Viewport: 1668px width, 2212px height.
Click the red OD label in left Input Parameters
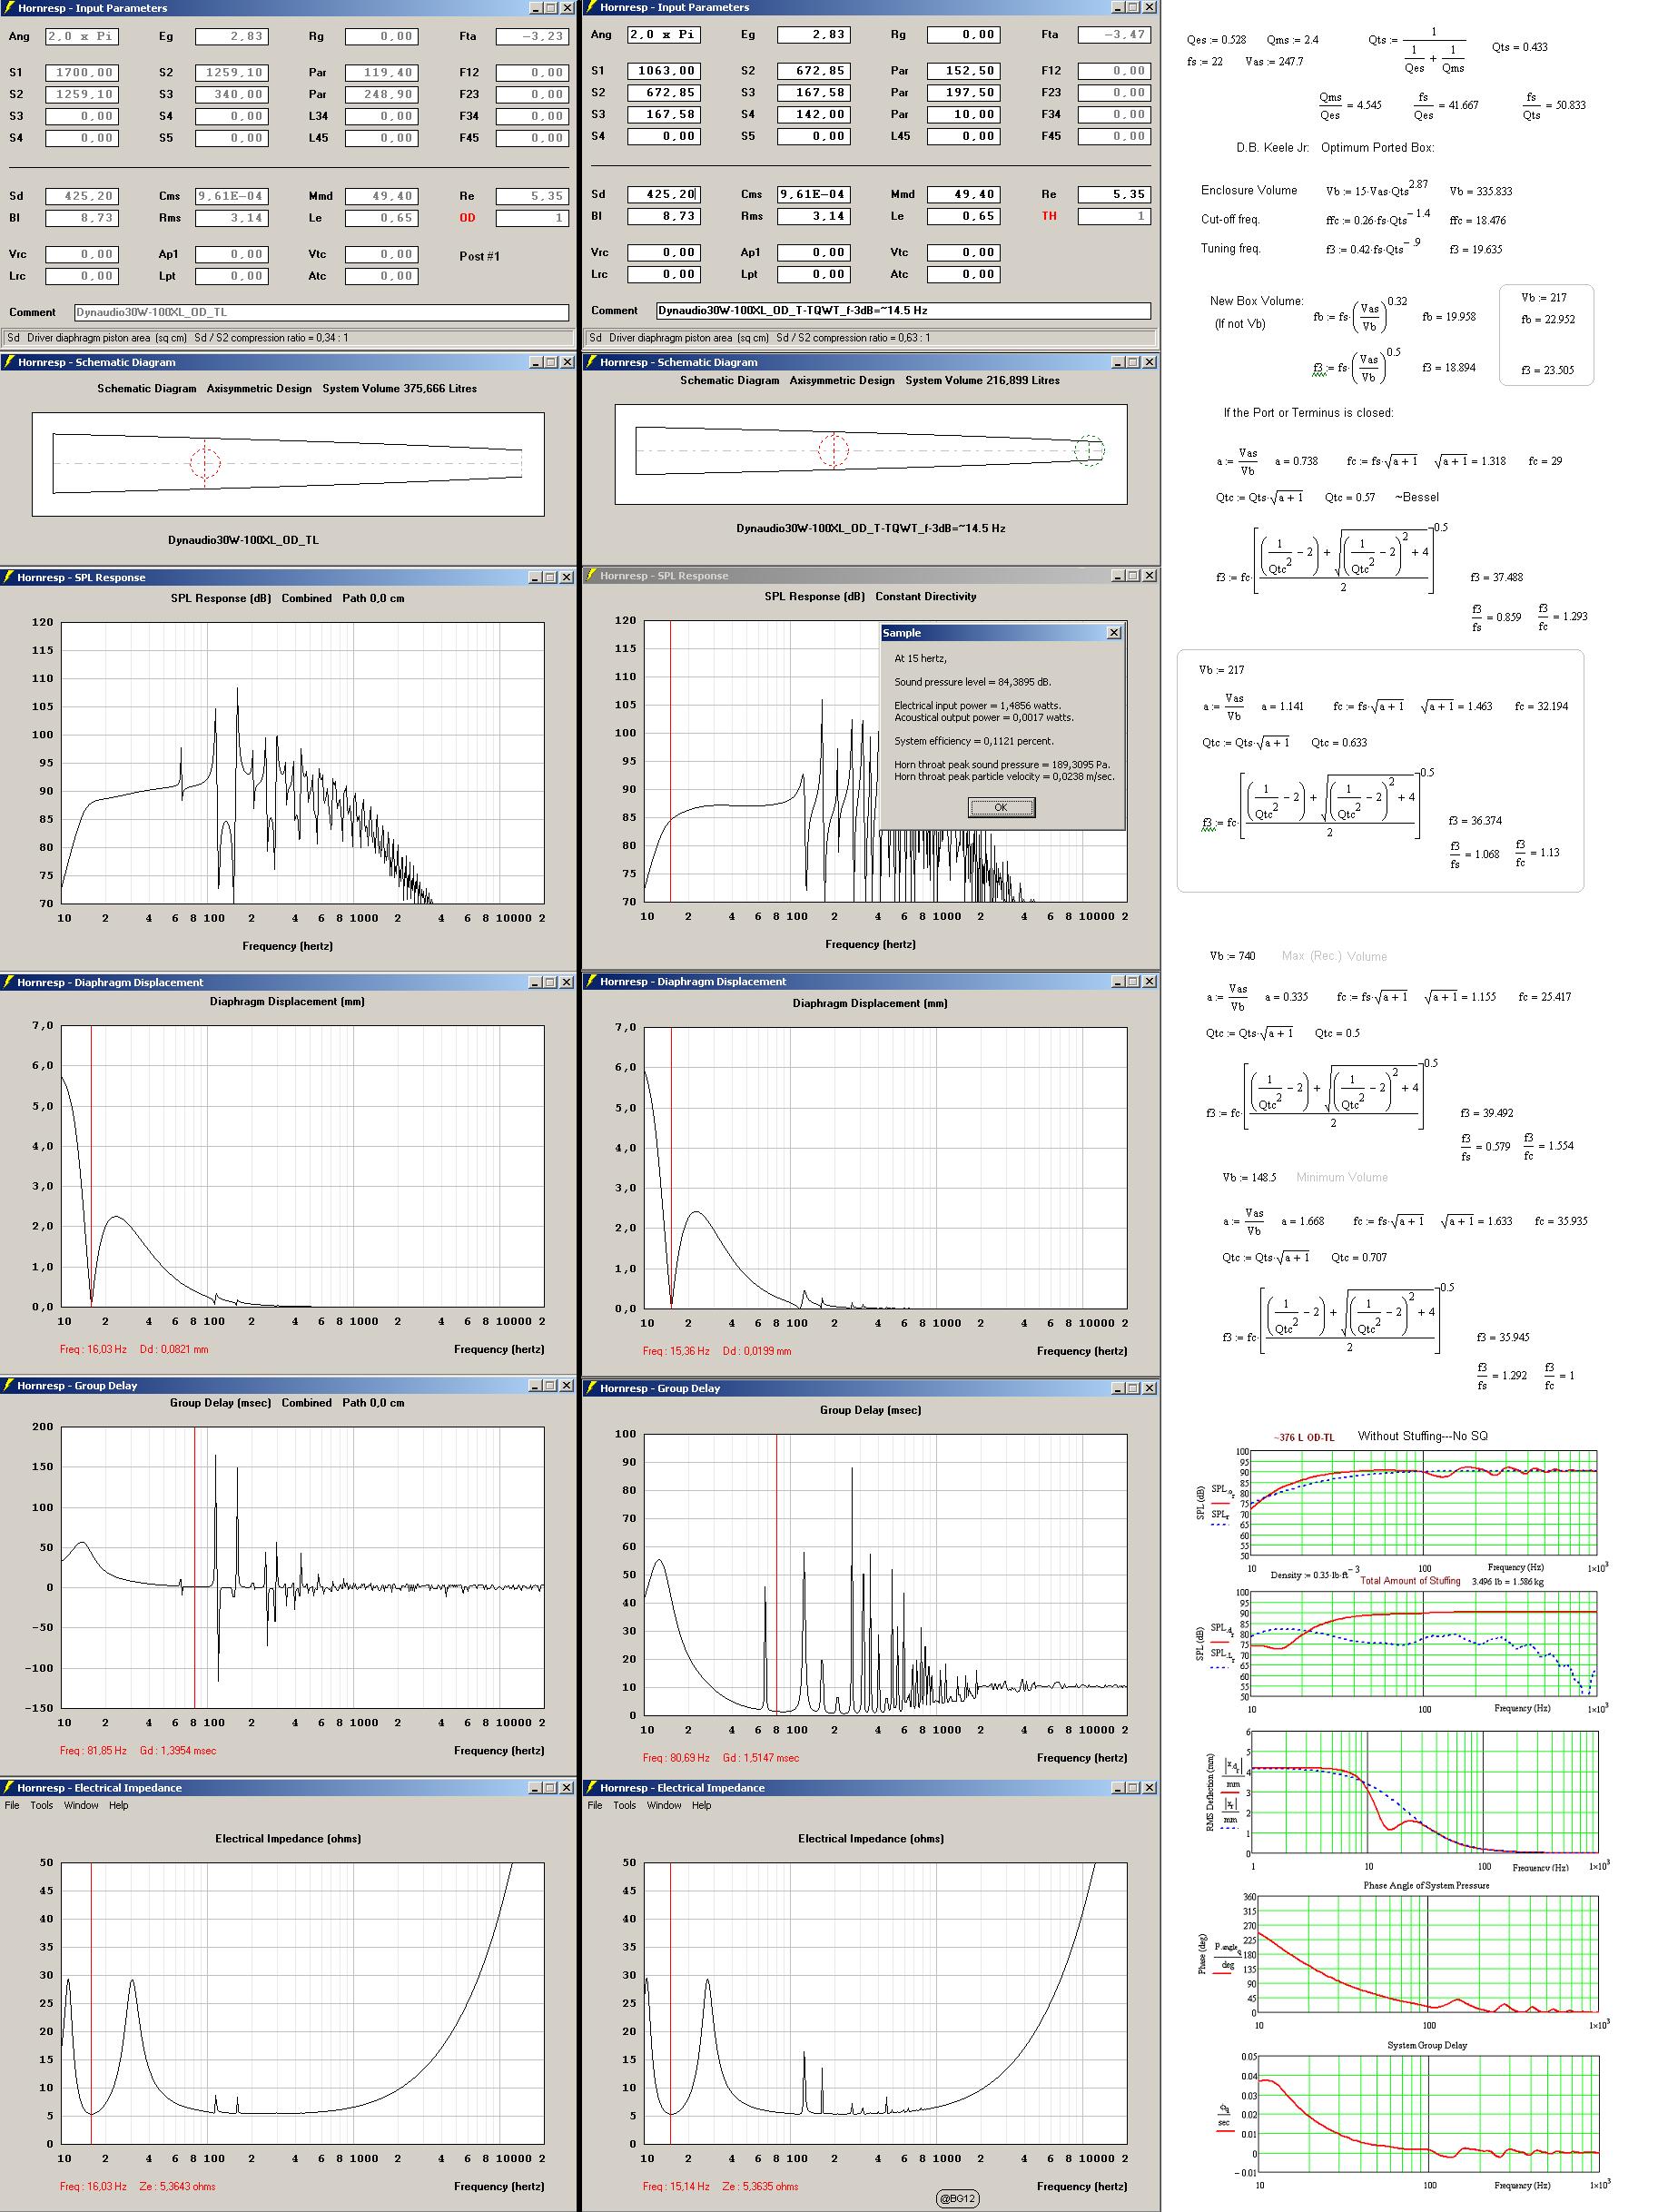click(467, 218)
